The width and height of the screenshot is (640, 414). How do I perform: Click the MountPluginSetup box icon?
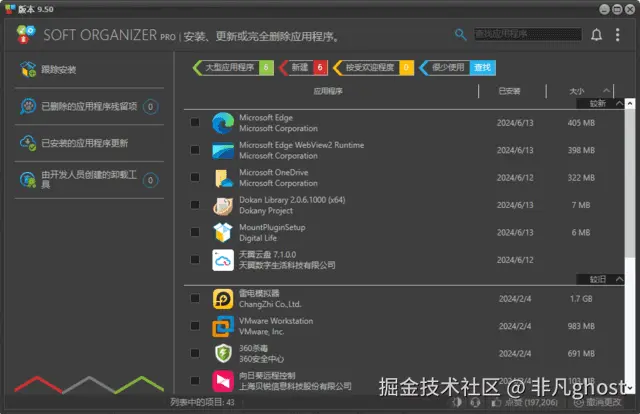(x=223, y=232)
